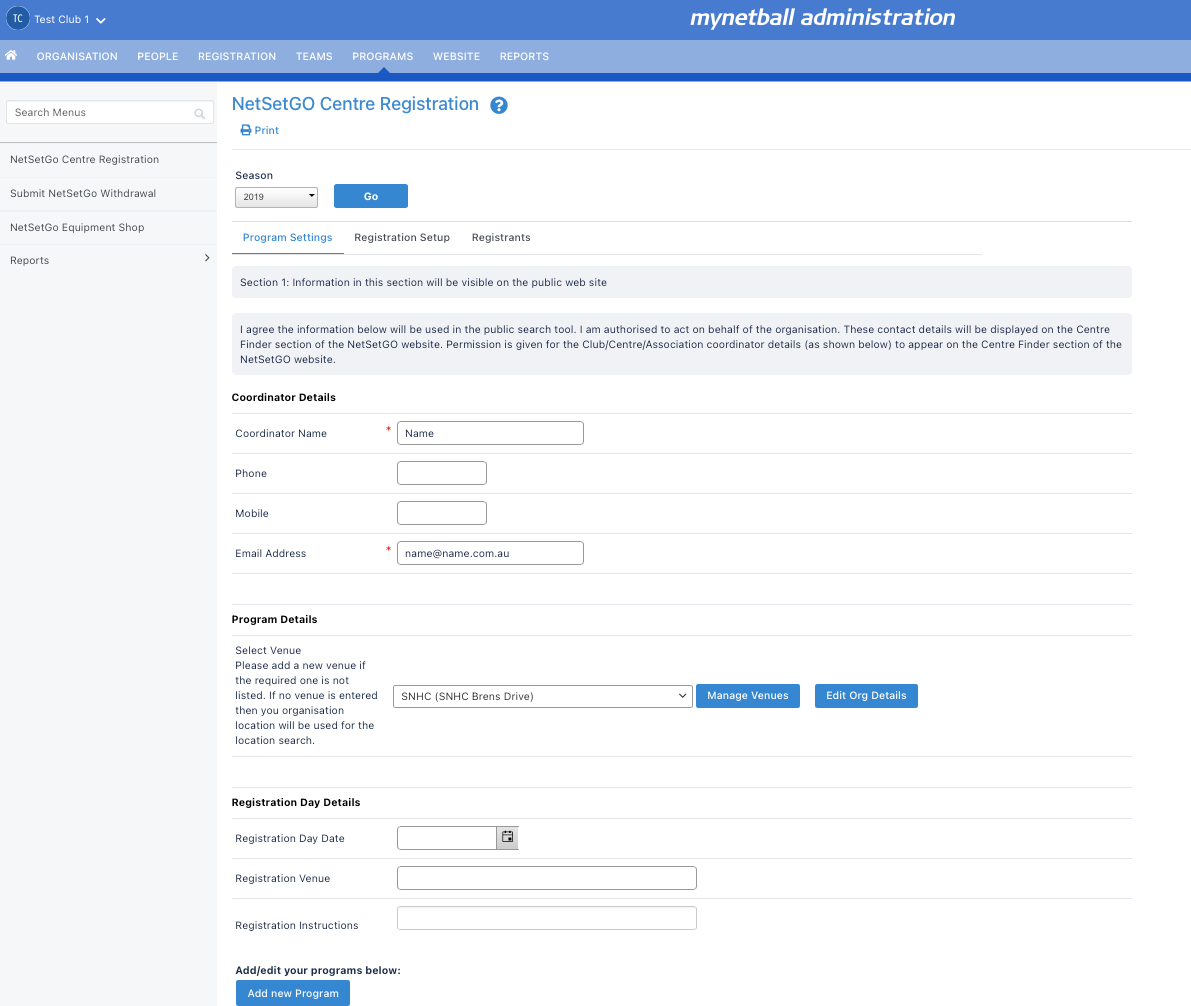
Task: Focus the Search Menus input field
Action: [109, 112]
